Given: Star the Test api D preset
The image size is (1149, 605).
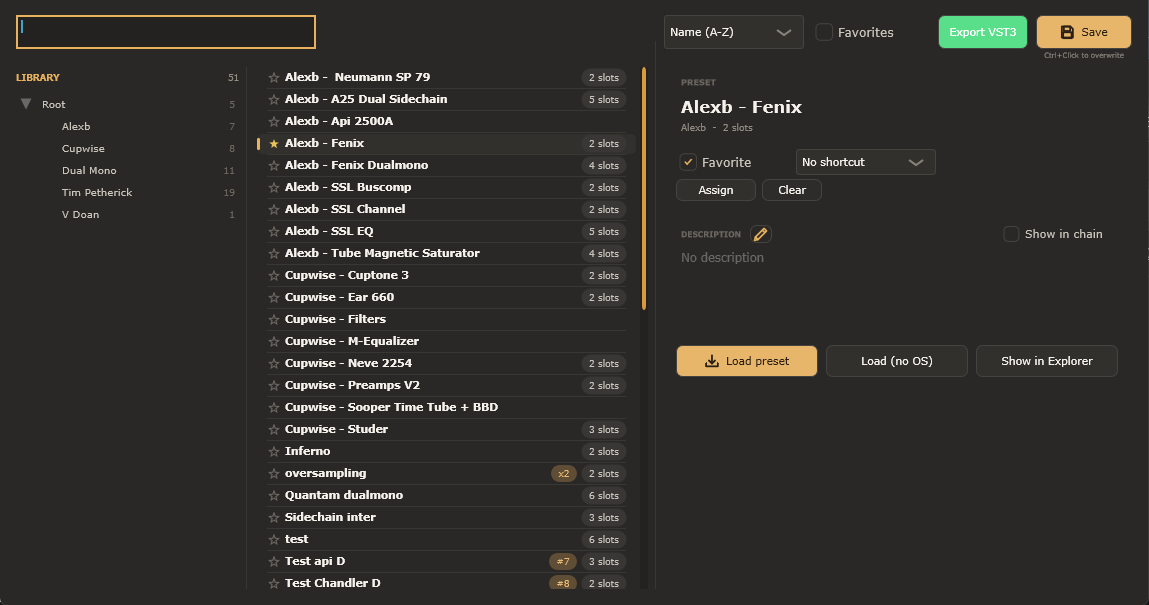Looking at the screenshot, I should (x=274, y=561).
